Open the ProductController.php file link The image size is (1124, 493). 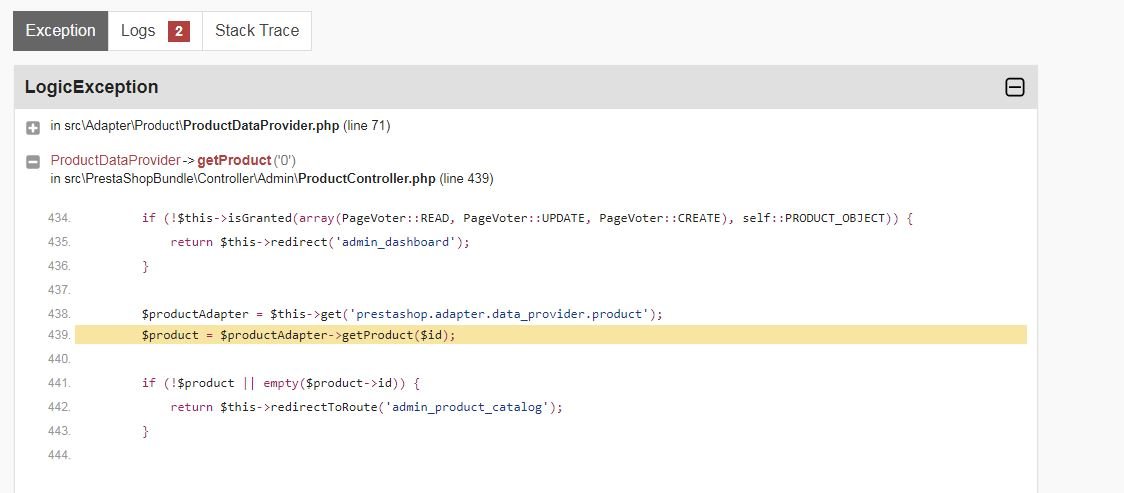(x=366, y=178)
